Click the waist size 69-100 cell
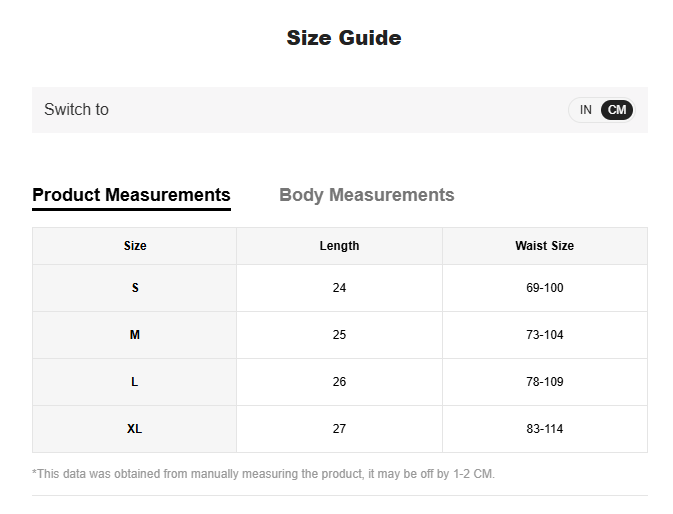The width and height of the screenshot is (673, 514). click(544, 288)
